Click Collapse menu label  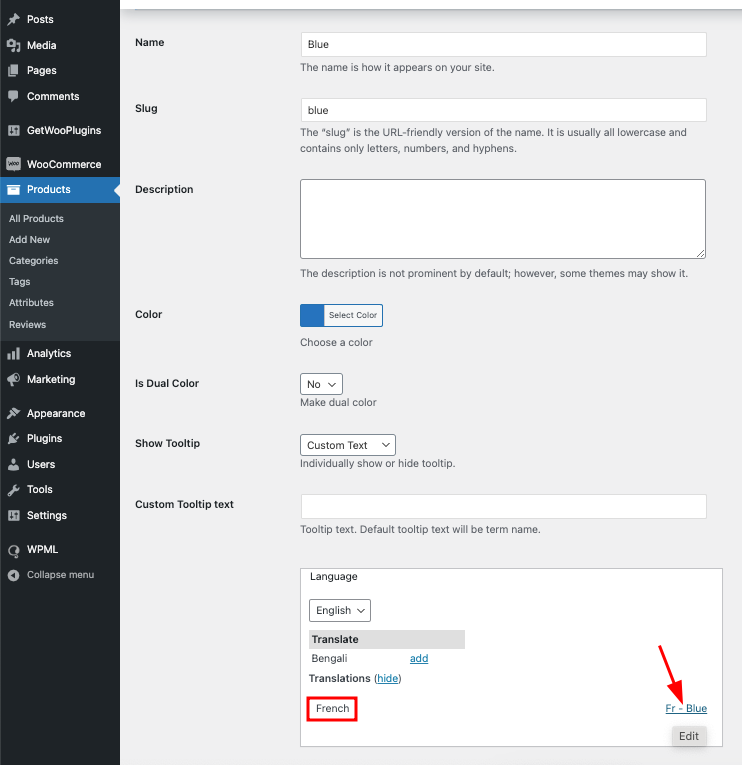click(x=60, y=575)
